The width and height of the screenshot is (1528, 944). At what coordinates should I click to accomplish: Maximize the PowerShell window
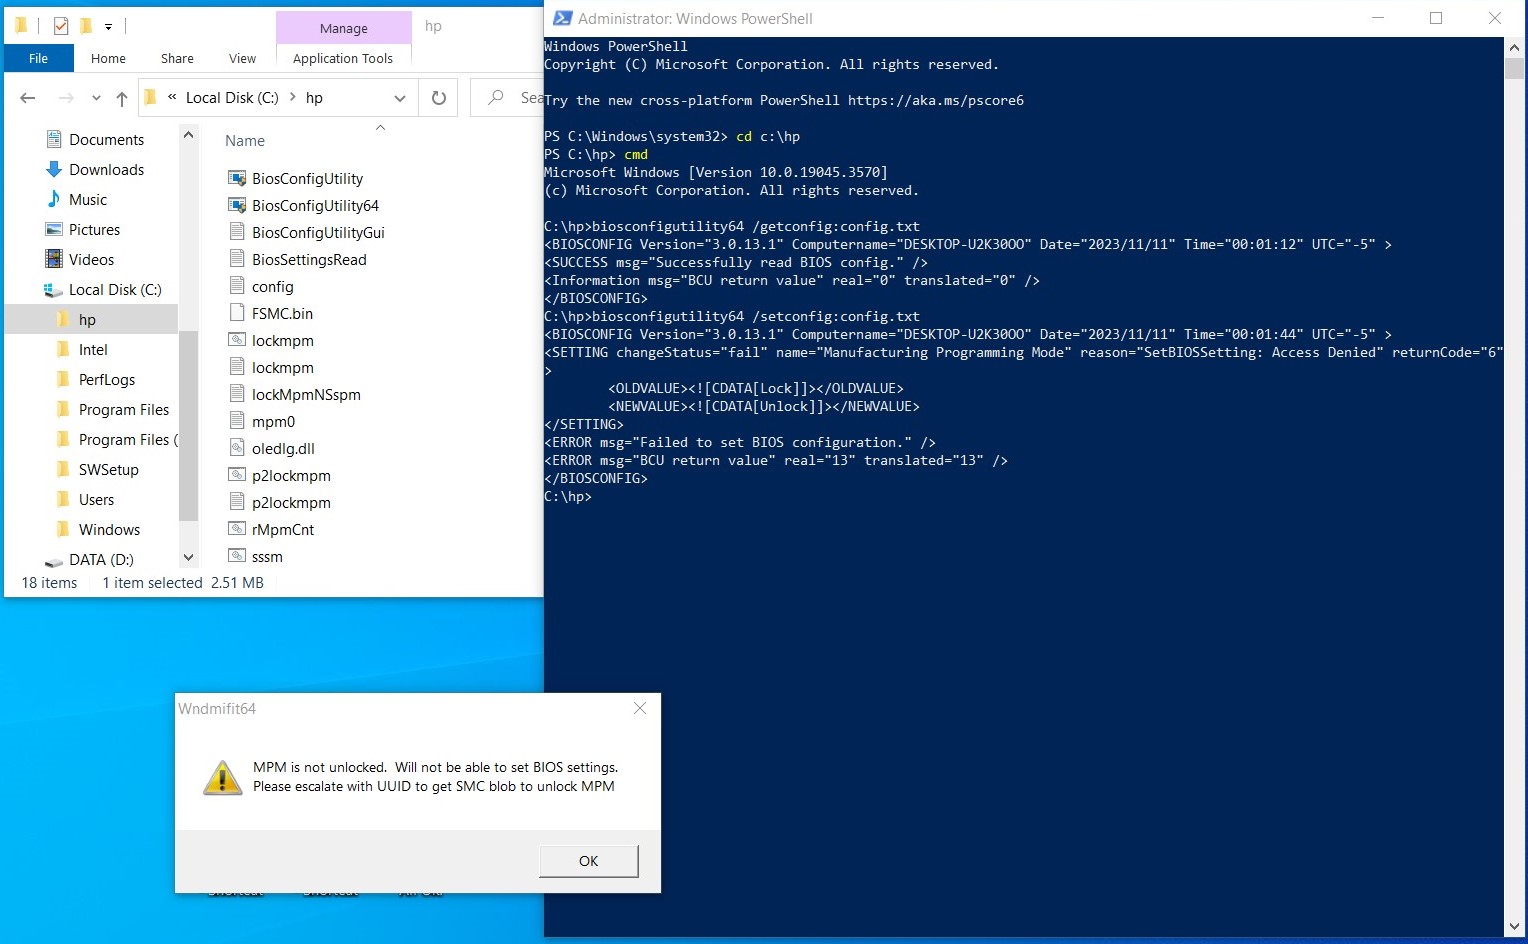point(1436,18)
